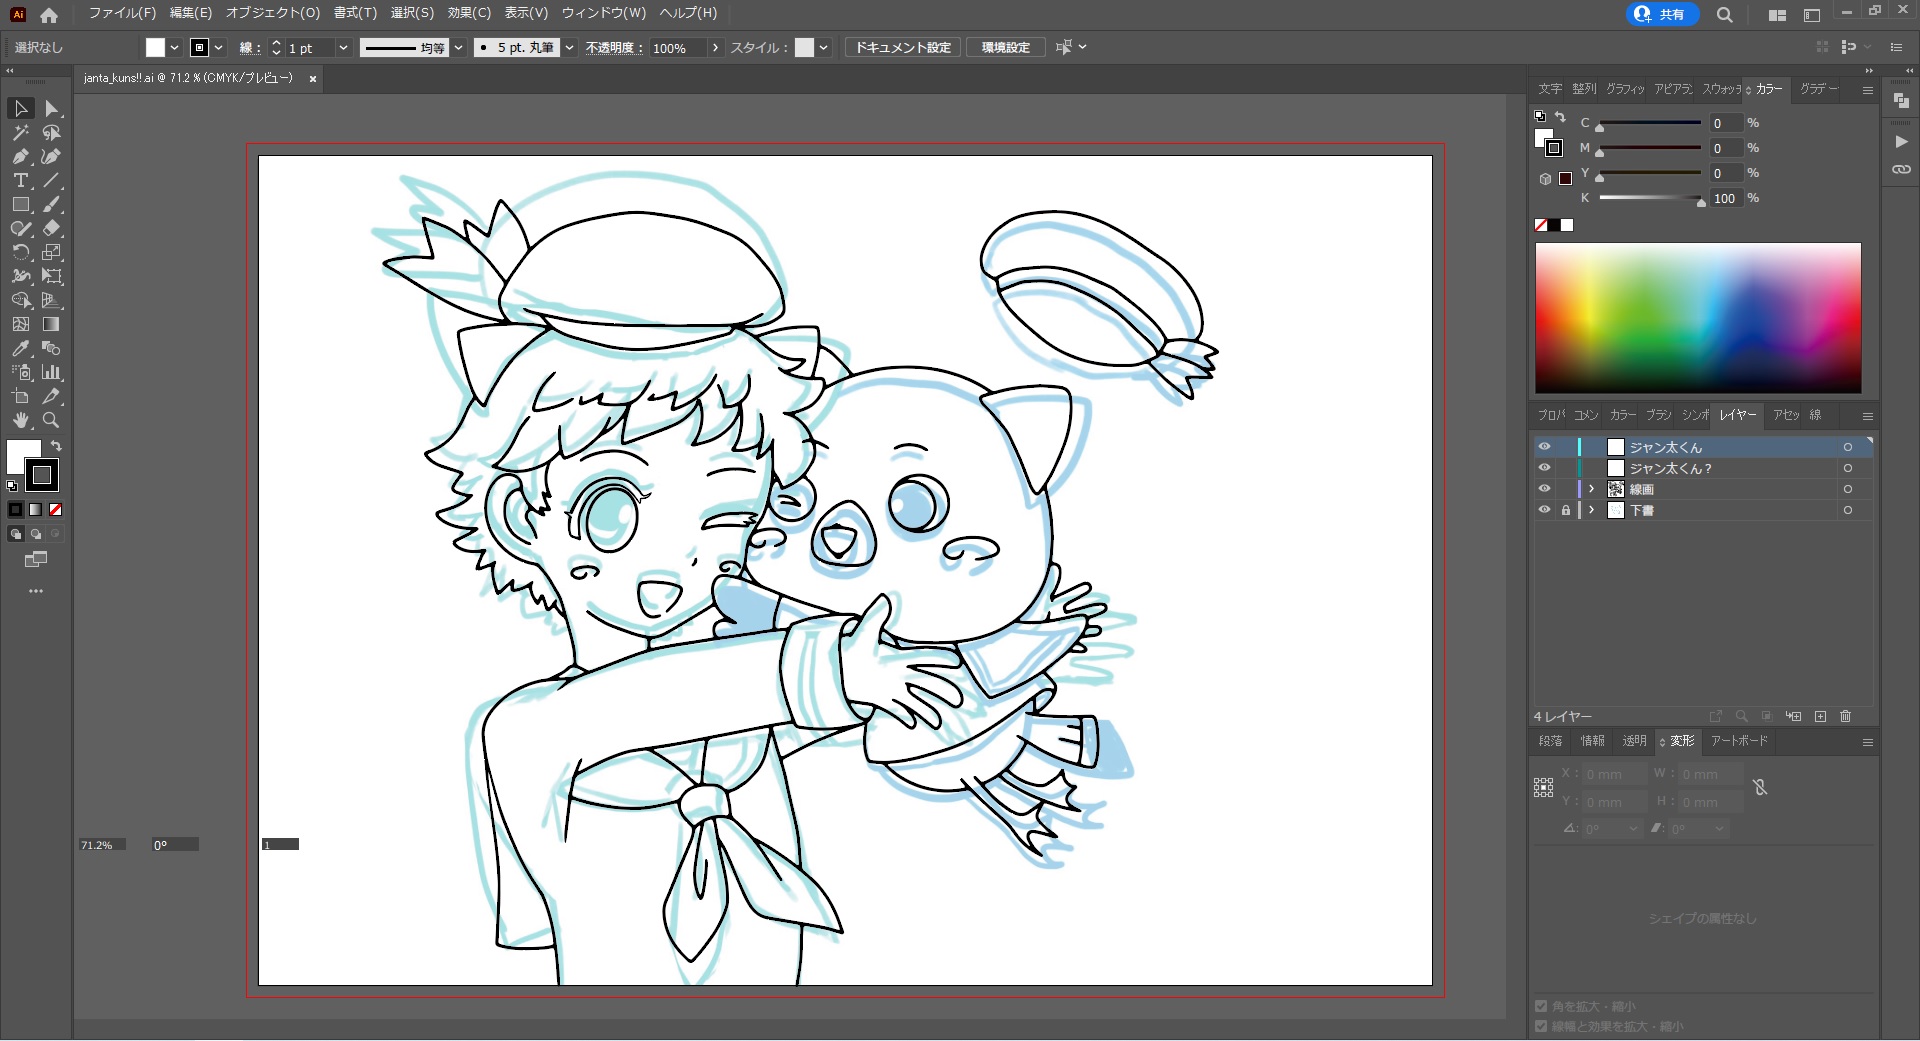Click the Home icon
This screenshot has height=1041, width=1920.
49,15
